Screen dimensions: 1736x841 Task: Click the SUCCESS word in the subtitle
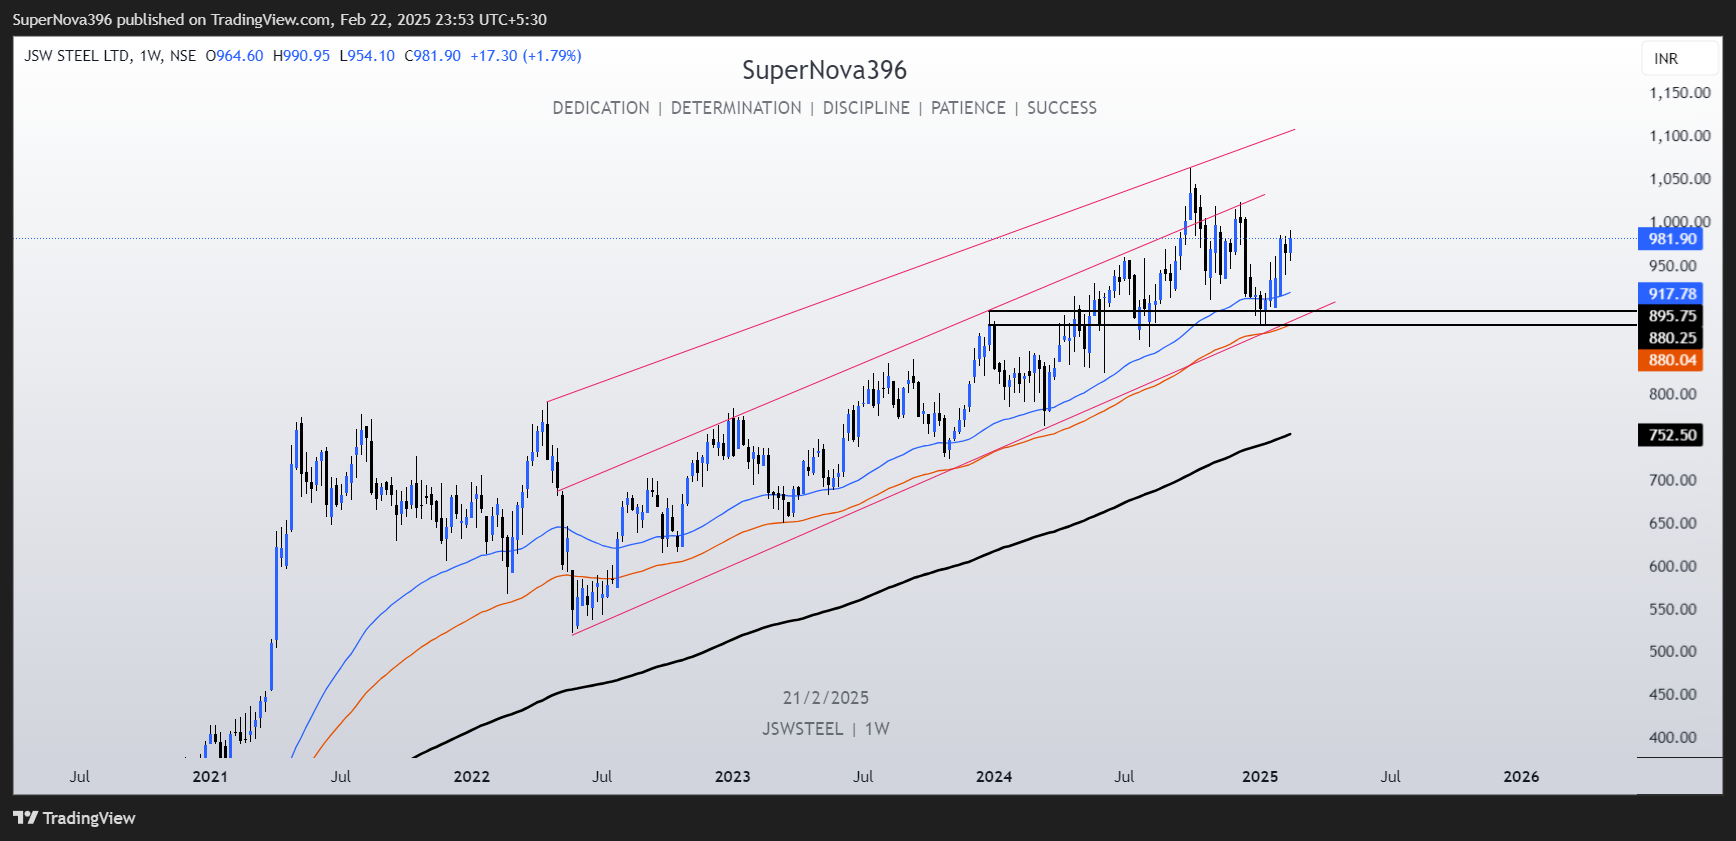pyautogui.click(x=1062, y=108)
